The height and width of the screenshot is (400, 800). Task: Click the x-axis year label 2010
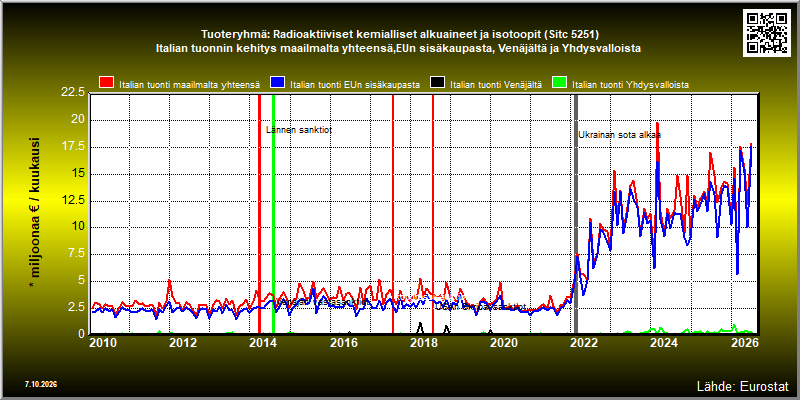[x=103, y=342]
